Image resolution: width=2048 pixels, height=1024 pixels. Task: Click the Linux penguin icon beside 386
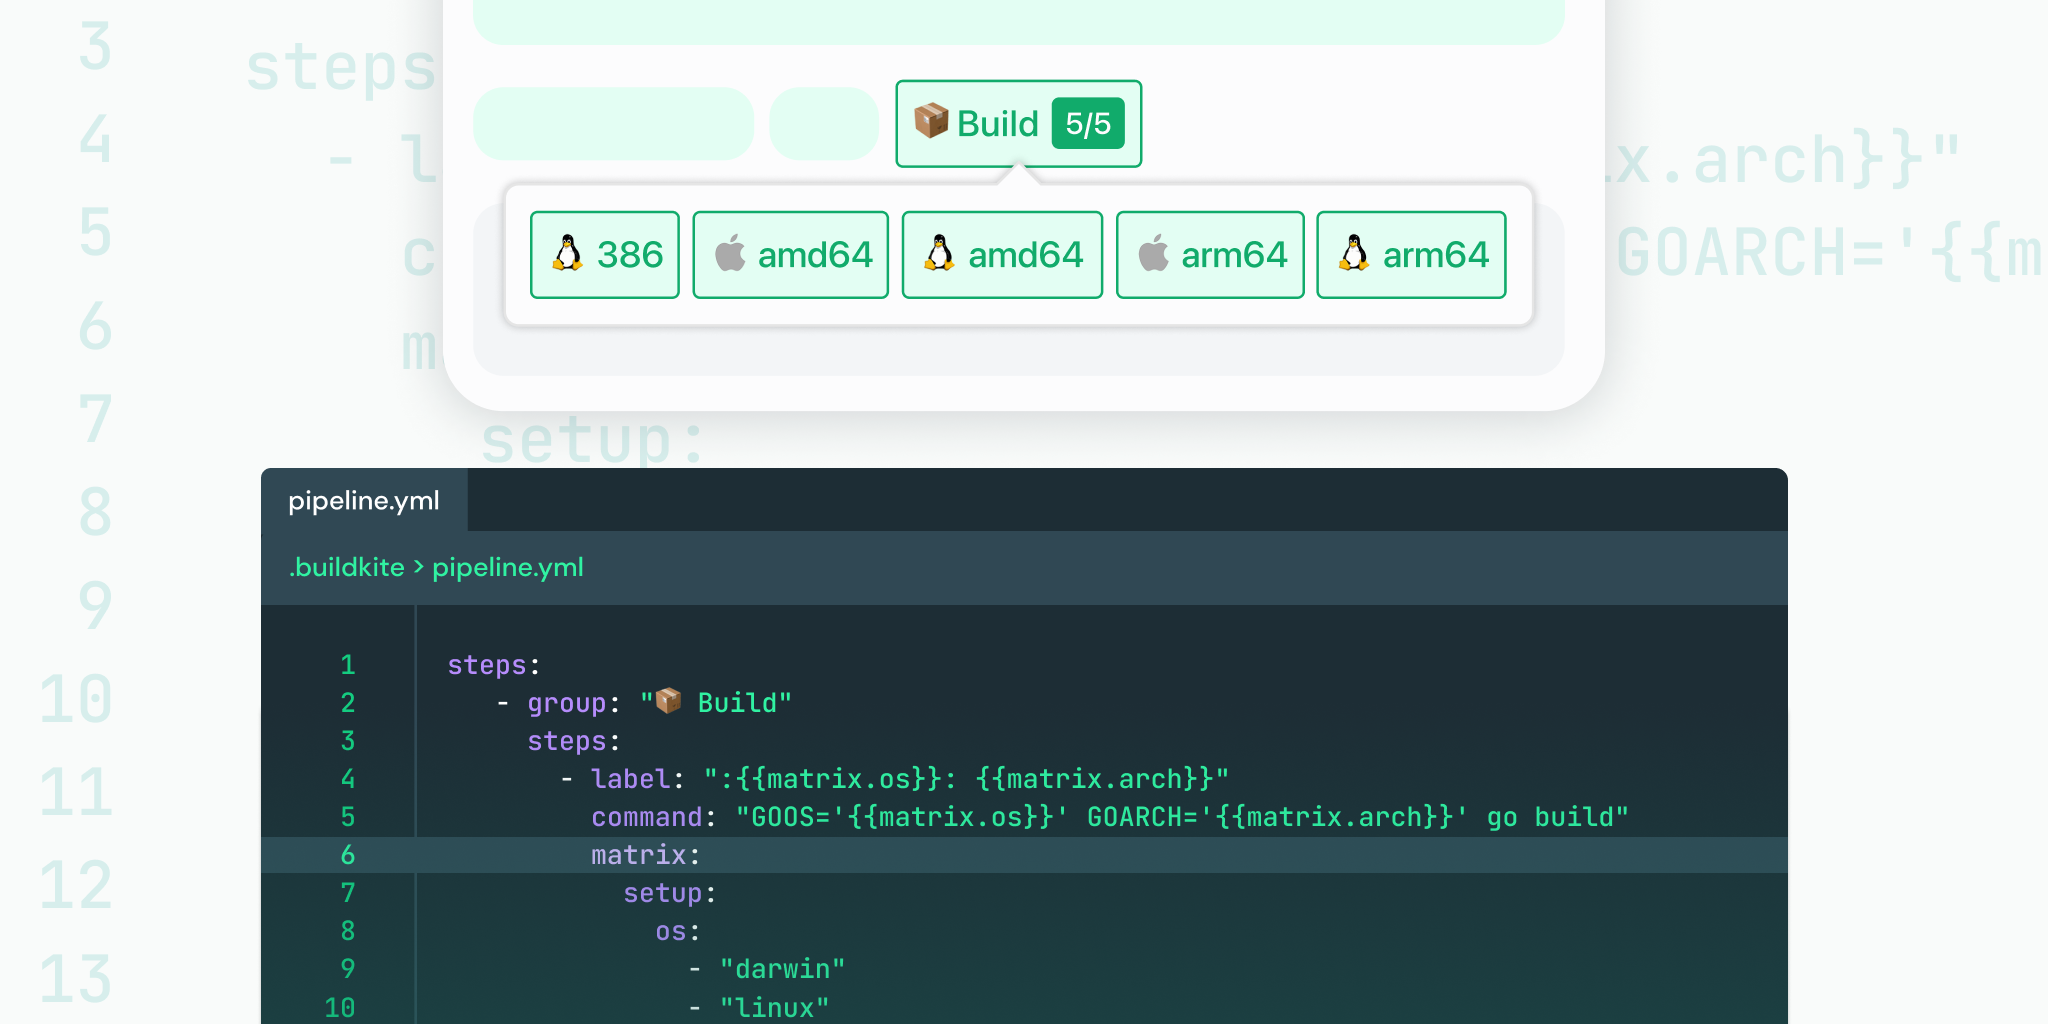[568, 254]
